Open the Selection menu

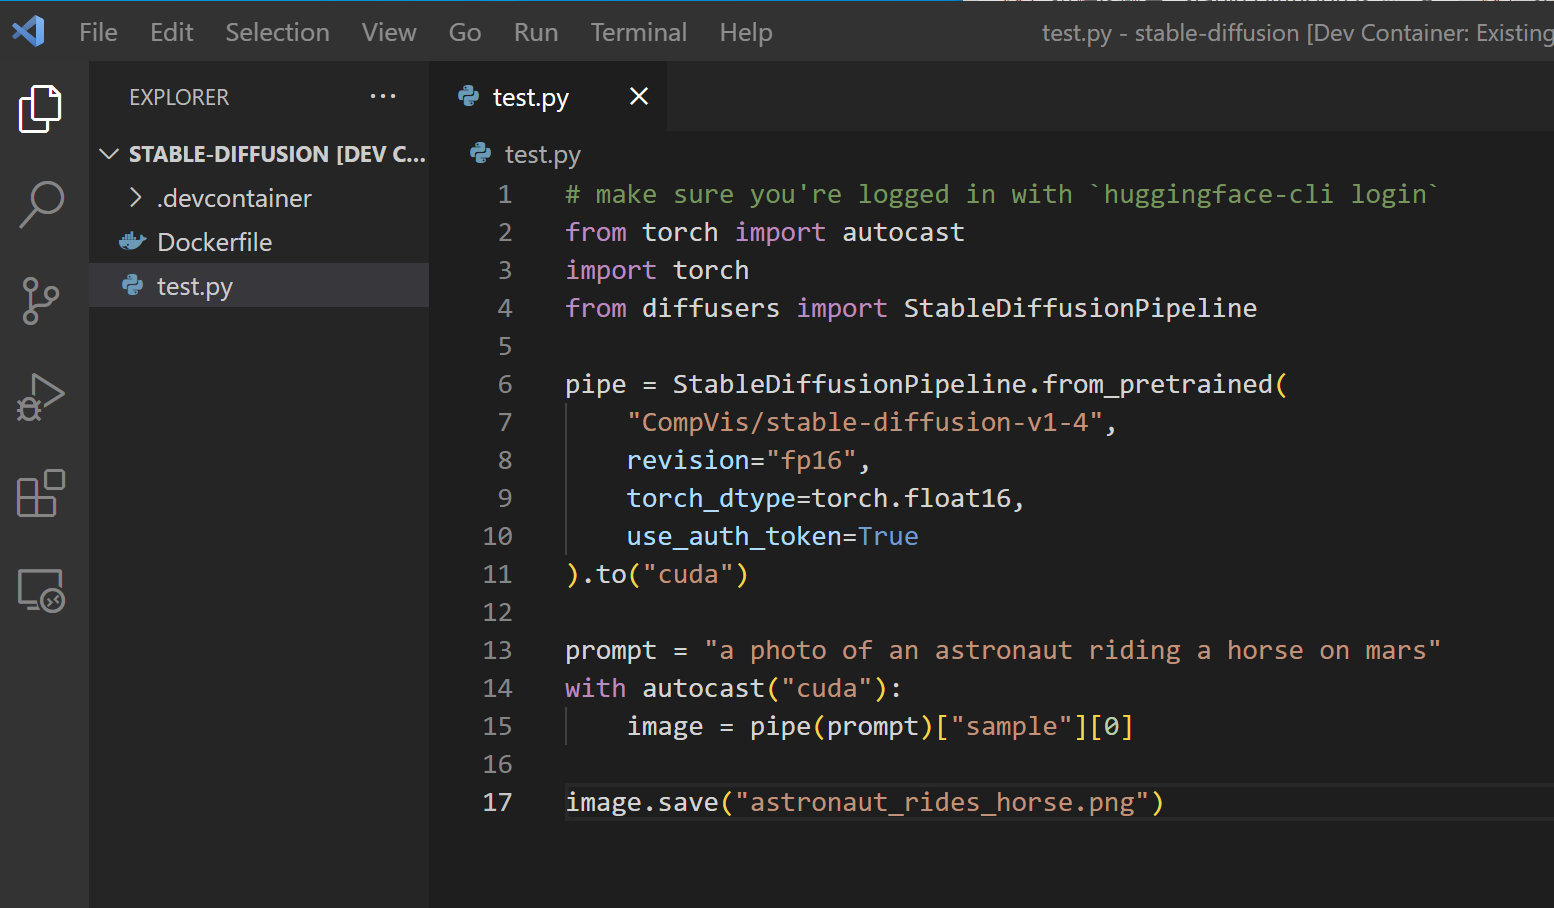tap(277, 32)
